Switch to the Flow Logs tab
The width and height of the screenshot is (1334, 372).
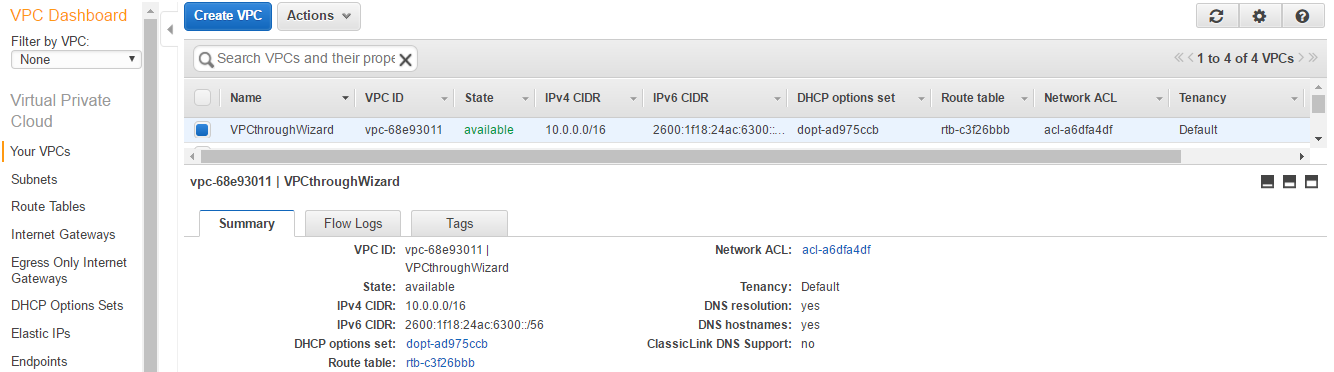(x=353, y=223)
